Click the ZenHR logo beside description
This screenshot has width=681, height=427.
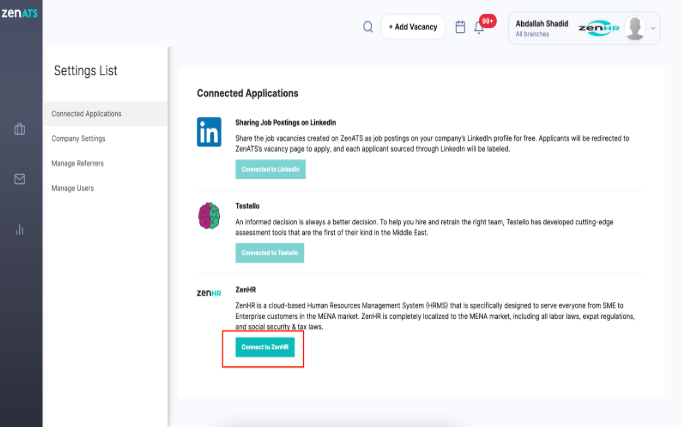[x=209, y=293]
